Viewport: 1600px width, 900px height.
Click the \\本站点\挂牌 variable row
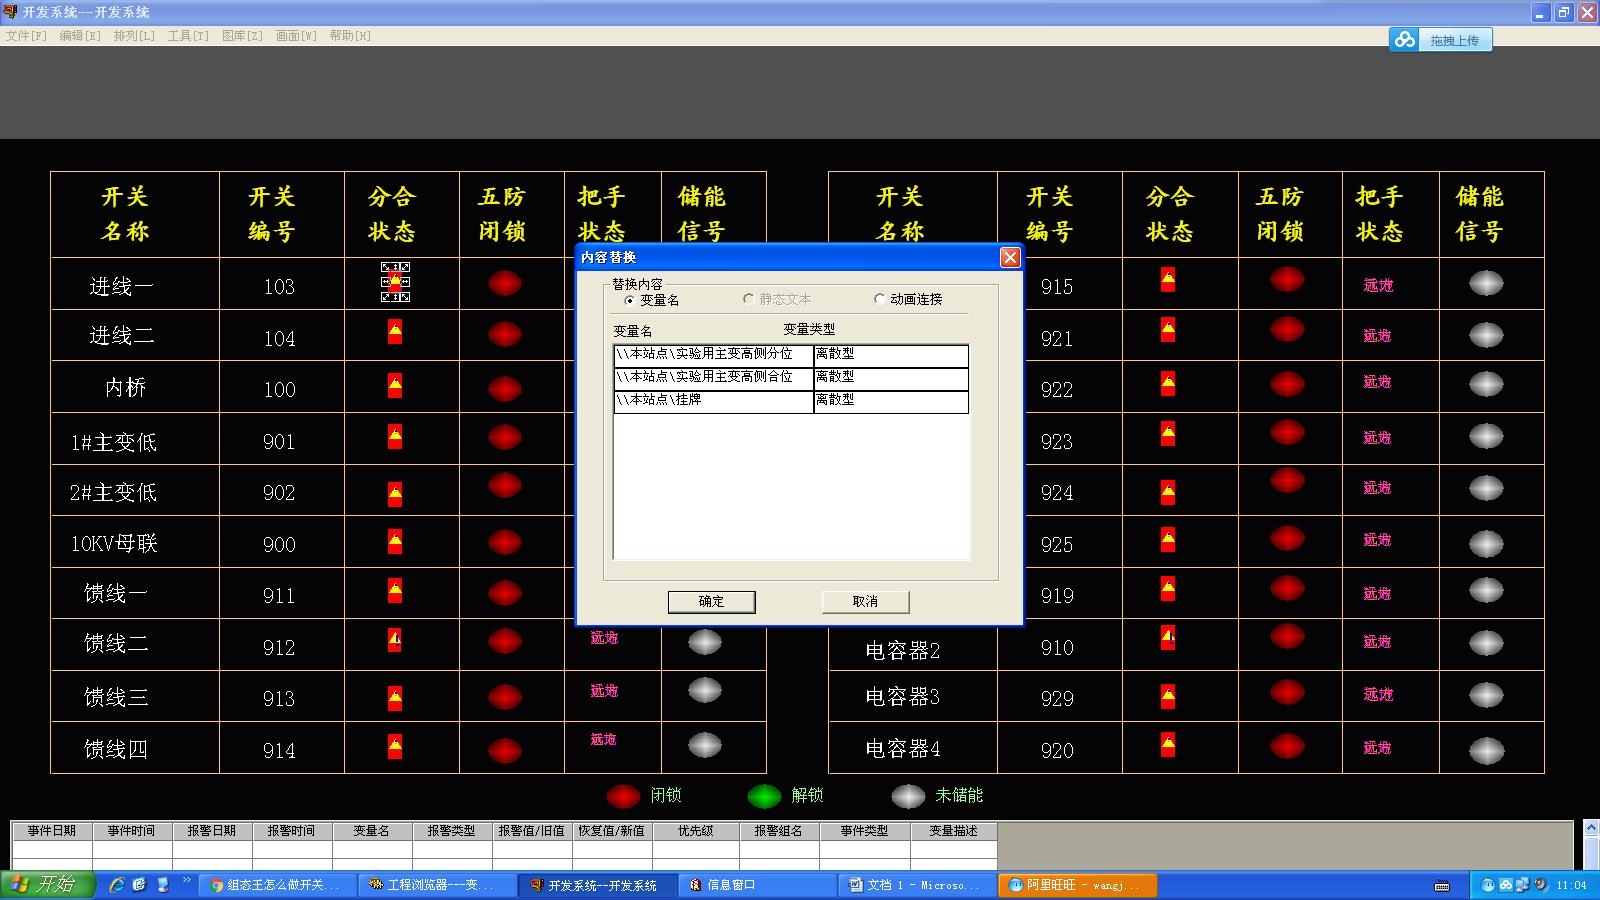[712, 400]
